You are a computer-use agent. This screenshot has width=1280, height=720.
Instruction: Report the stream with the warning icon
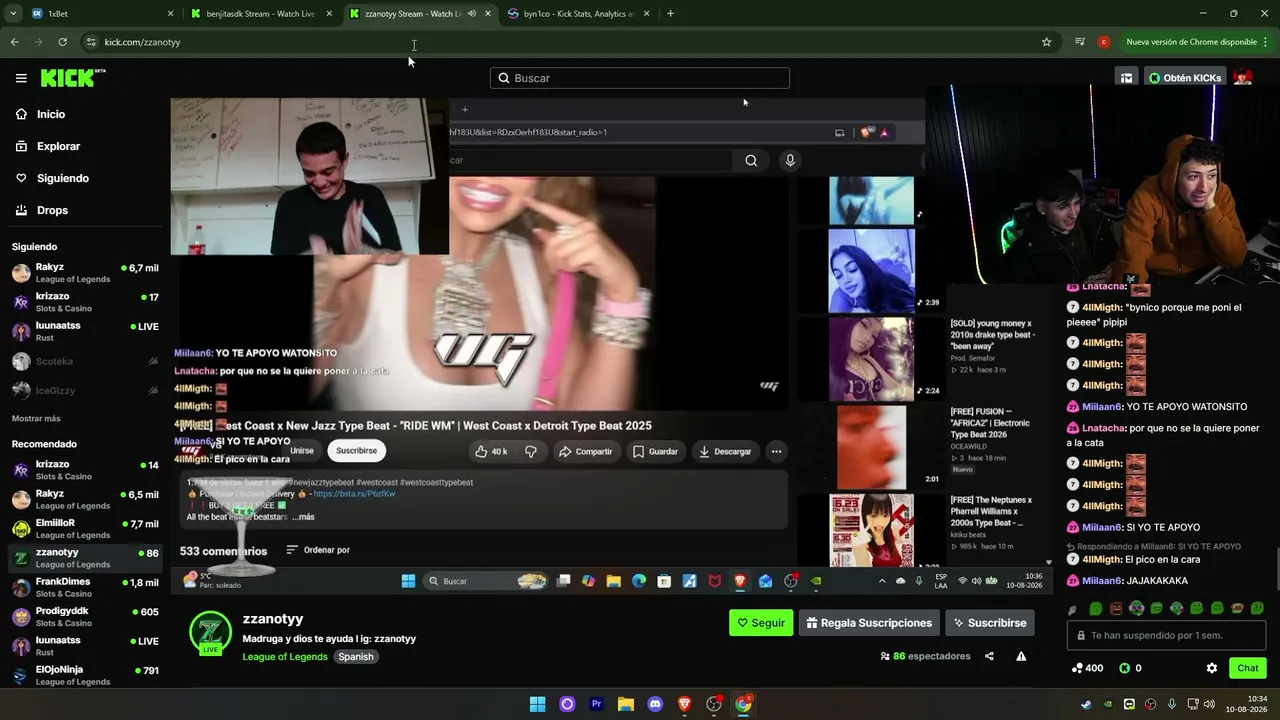pyautogui.click(x=1021, y=656)
